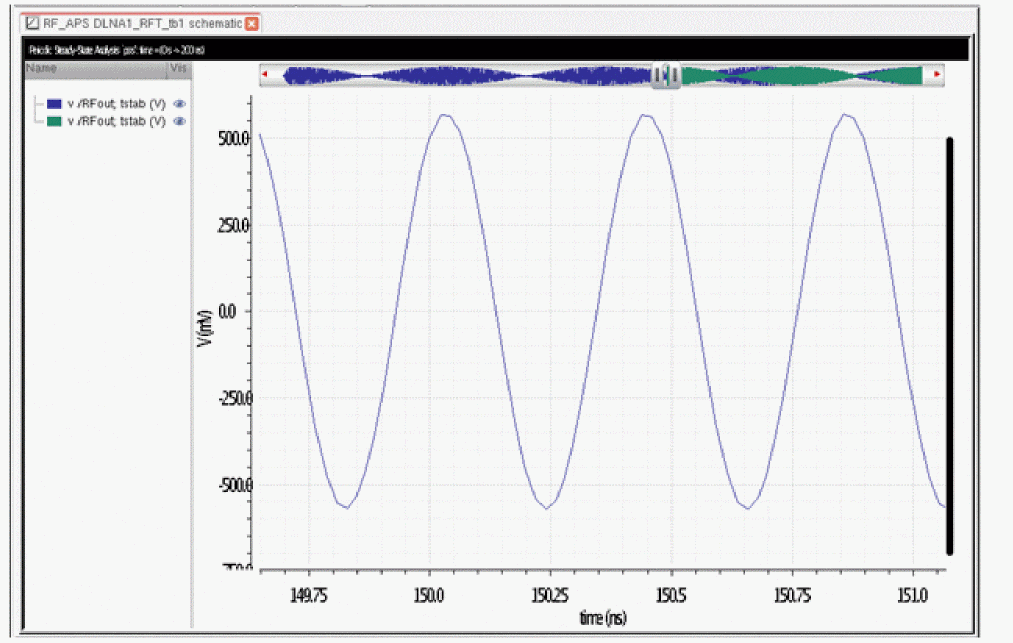Screen dimensions: 1013x643
Task: Close the RF_APS DLNA1_RFT_tb1 schematic tab
Action: pos(252,23)
